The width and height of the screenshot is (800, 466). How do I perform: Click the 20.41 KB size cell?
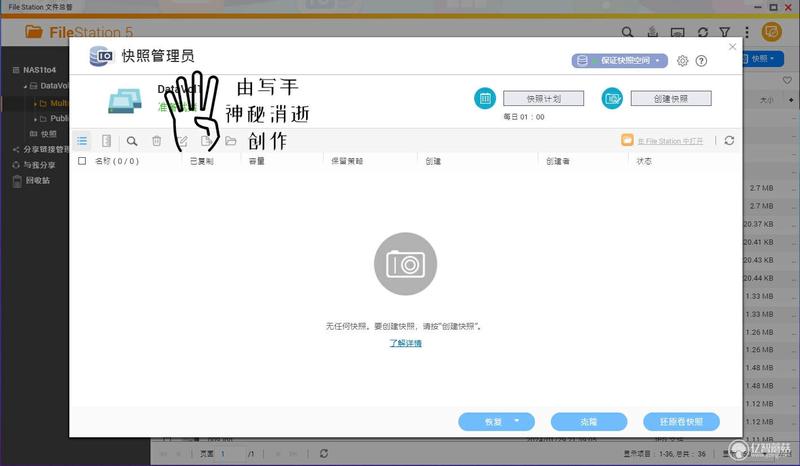pos(758,242)
